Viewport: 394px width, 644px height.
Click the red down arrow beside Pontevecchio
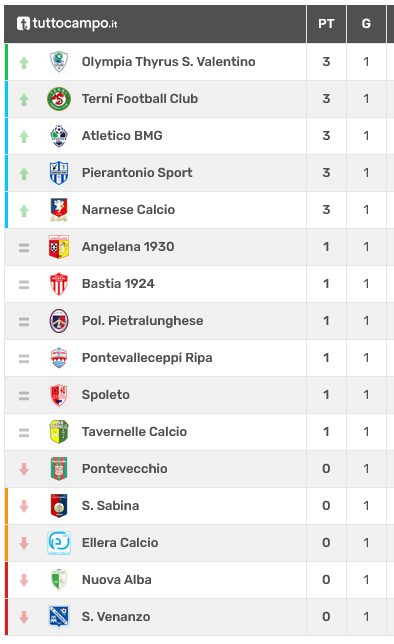point(24,469)
